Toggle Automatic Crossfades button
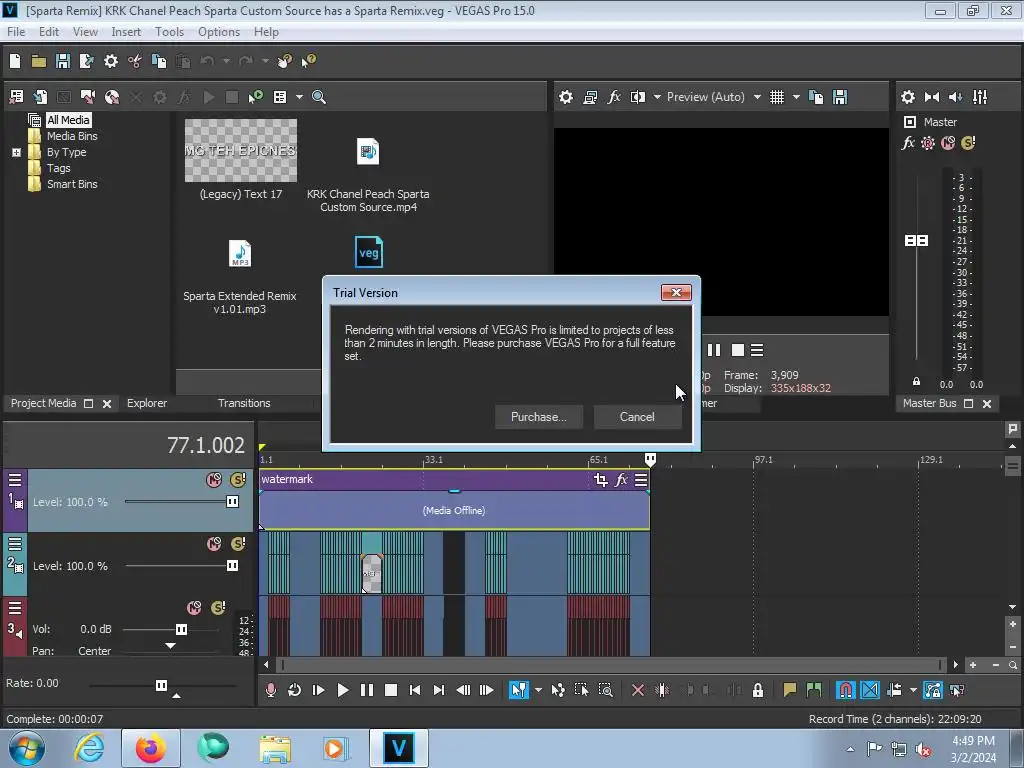The width and height of the screenshot is (1024, 768). pyautogui.click(x=870, y=690)
